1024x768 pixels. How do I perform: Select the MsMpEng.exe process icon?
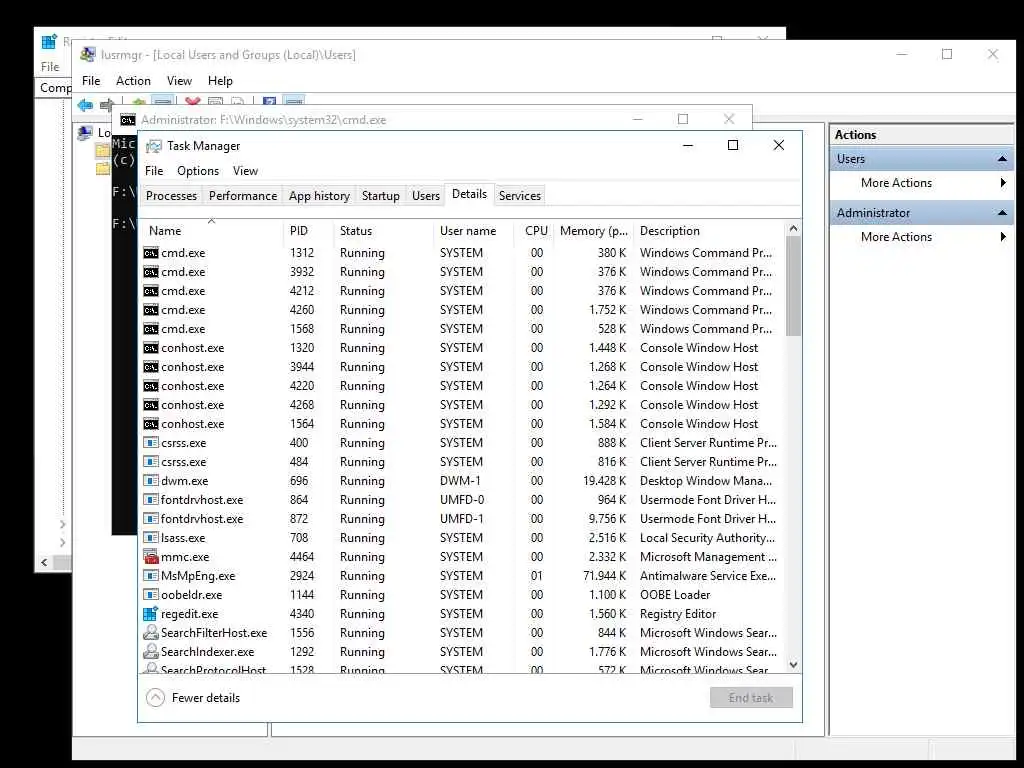click(x=151, y=575)
